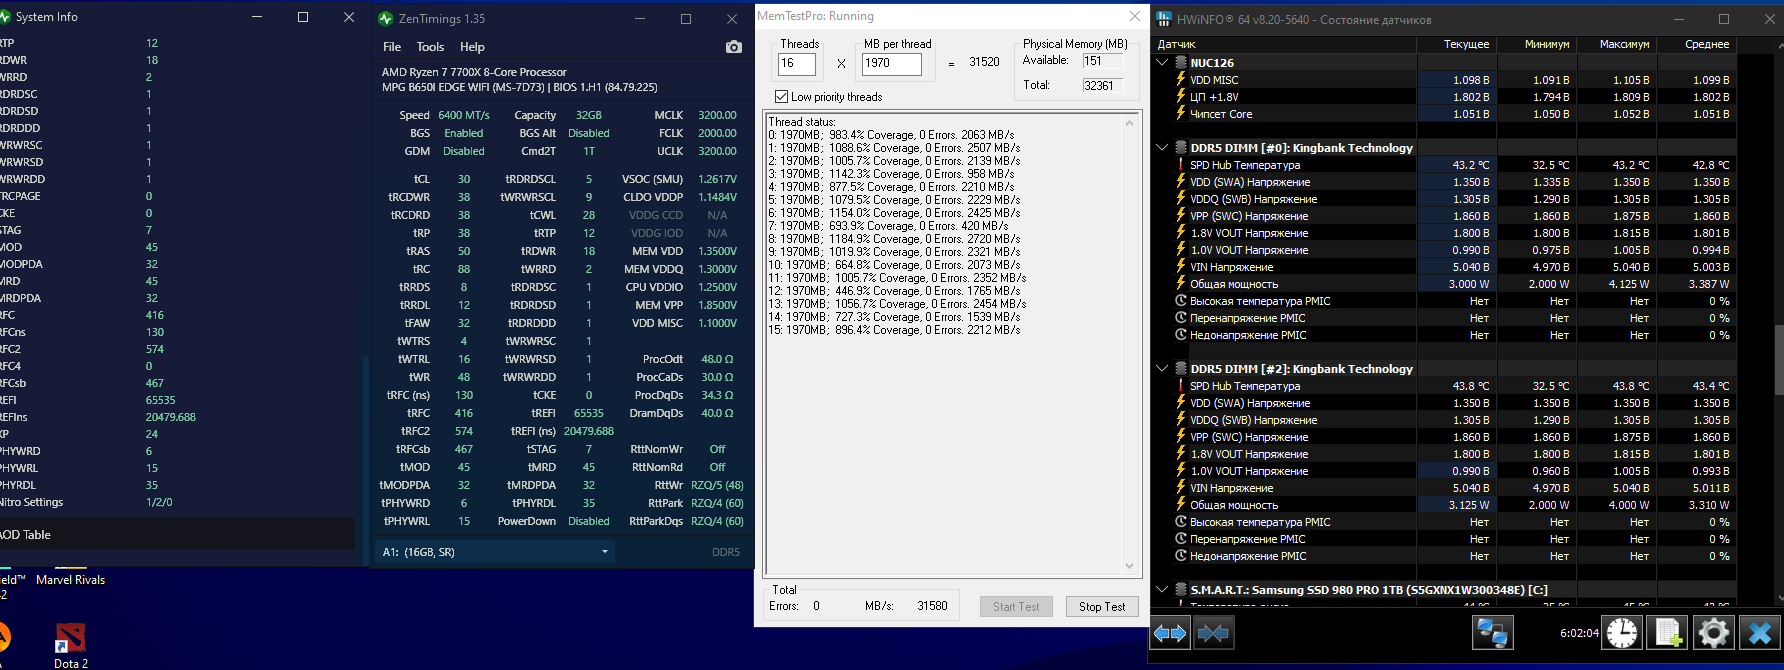Viewport: 1784px width, 670px height.
Task: Click the ZenTimings screenshot camera icon
Action: 733,47
